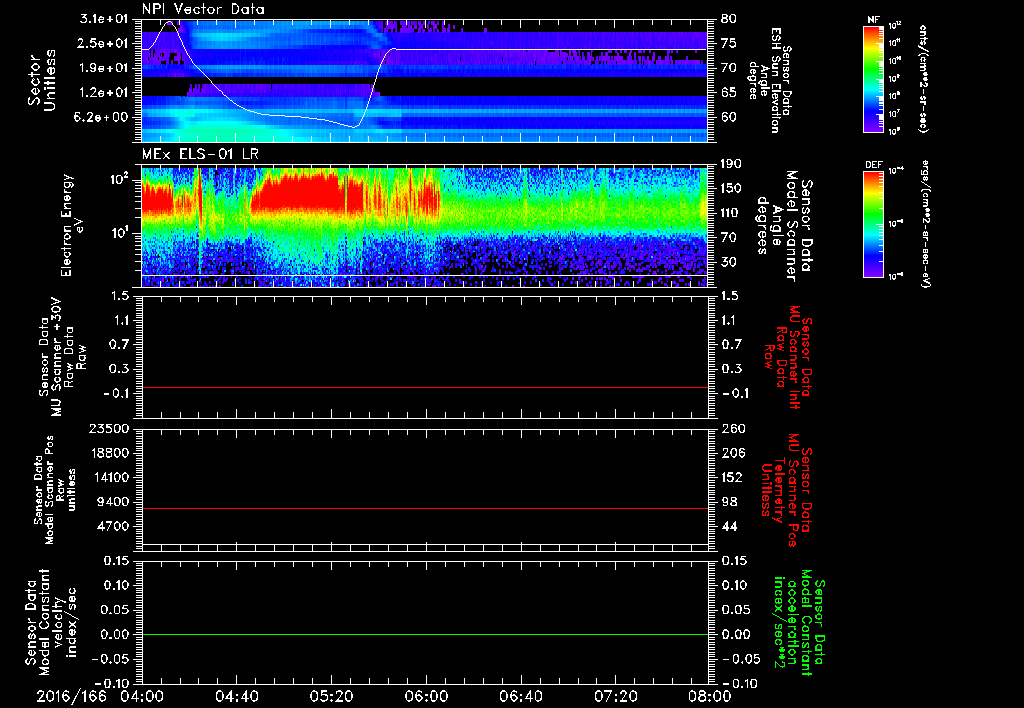Click the red 'MU Scanner Int Raw Data' label

(788, 357)
